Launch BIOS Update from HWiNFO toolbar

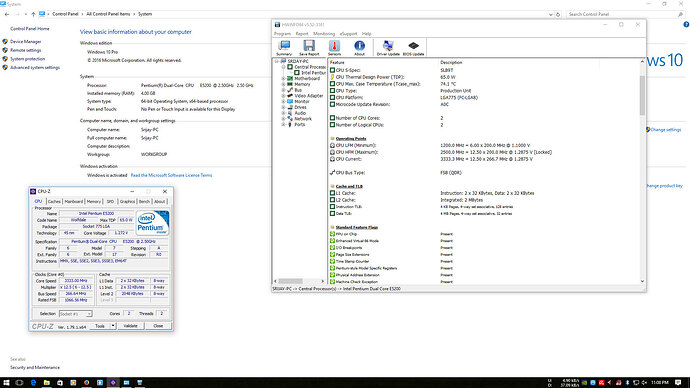coord(414,48)
